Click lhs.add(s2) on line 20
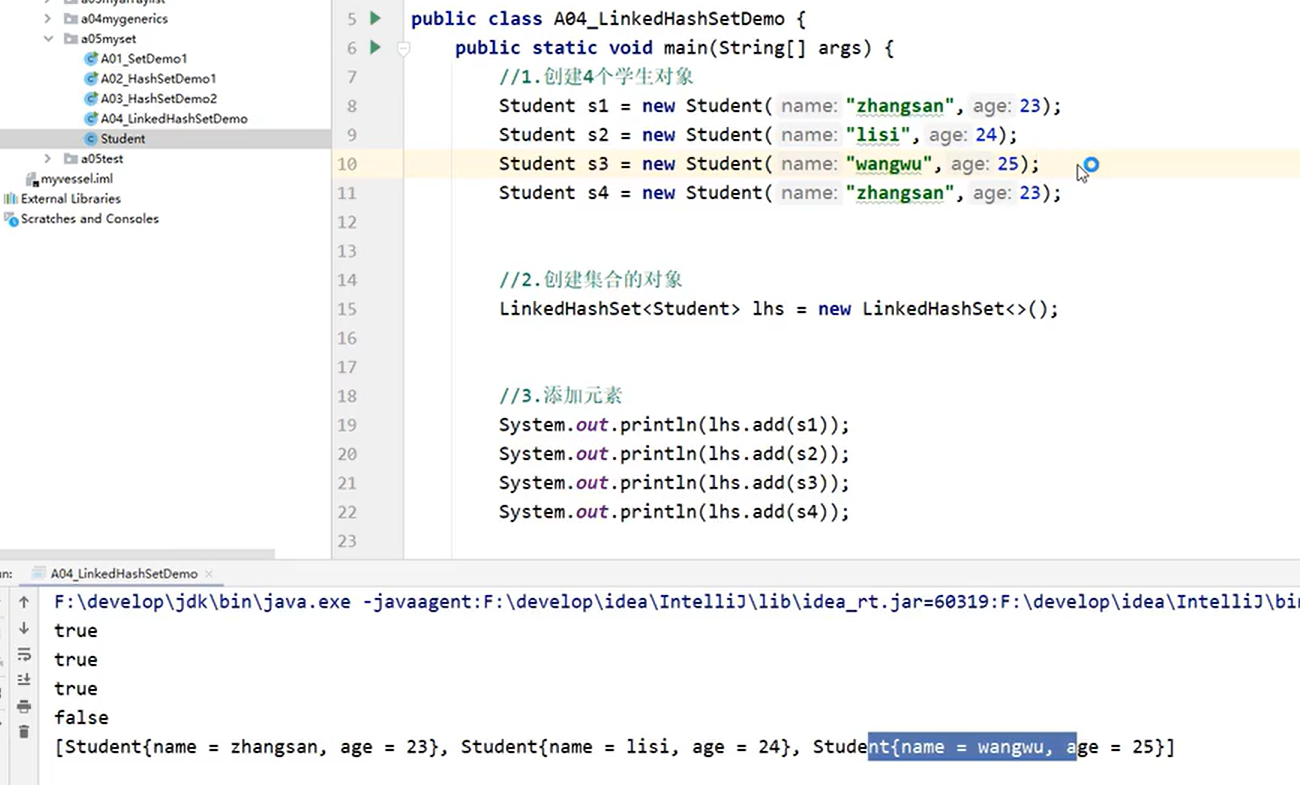Viewport: 1300px width, 785px height. click(x=768, y=454)
